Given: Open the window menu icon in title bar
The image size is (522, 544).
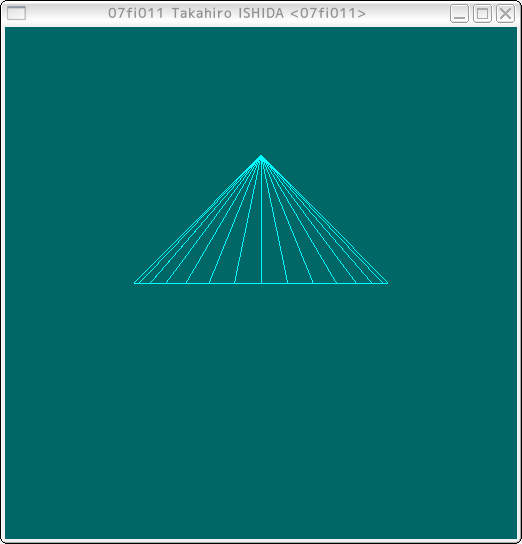Looking at the screenshot, I should pos(16,14).
